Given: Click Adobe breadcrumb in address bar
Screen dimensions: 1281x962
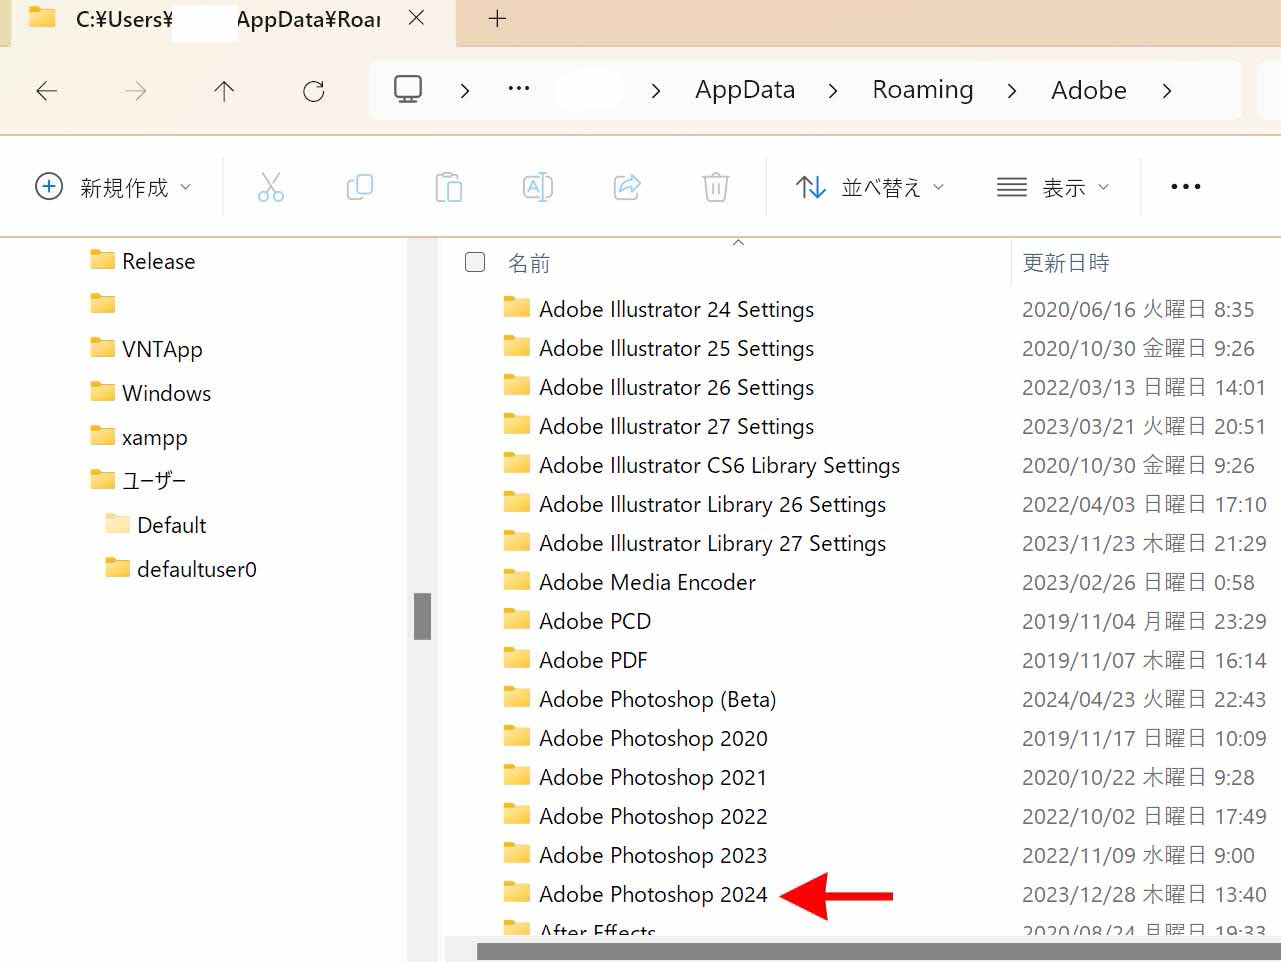Looking at the screenshot, I should (1088, 90).
